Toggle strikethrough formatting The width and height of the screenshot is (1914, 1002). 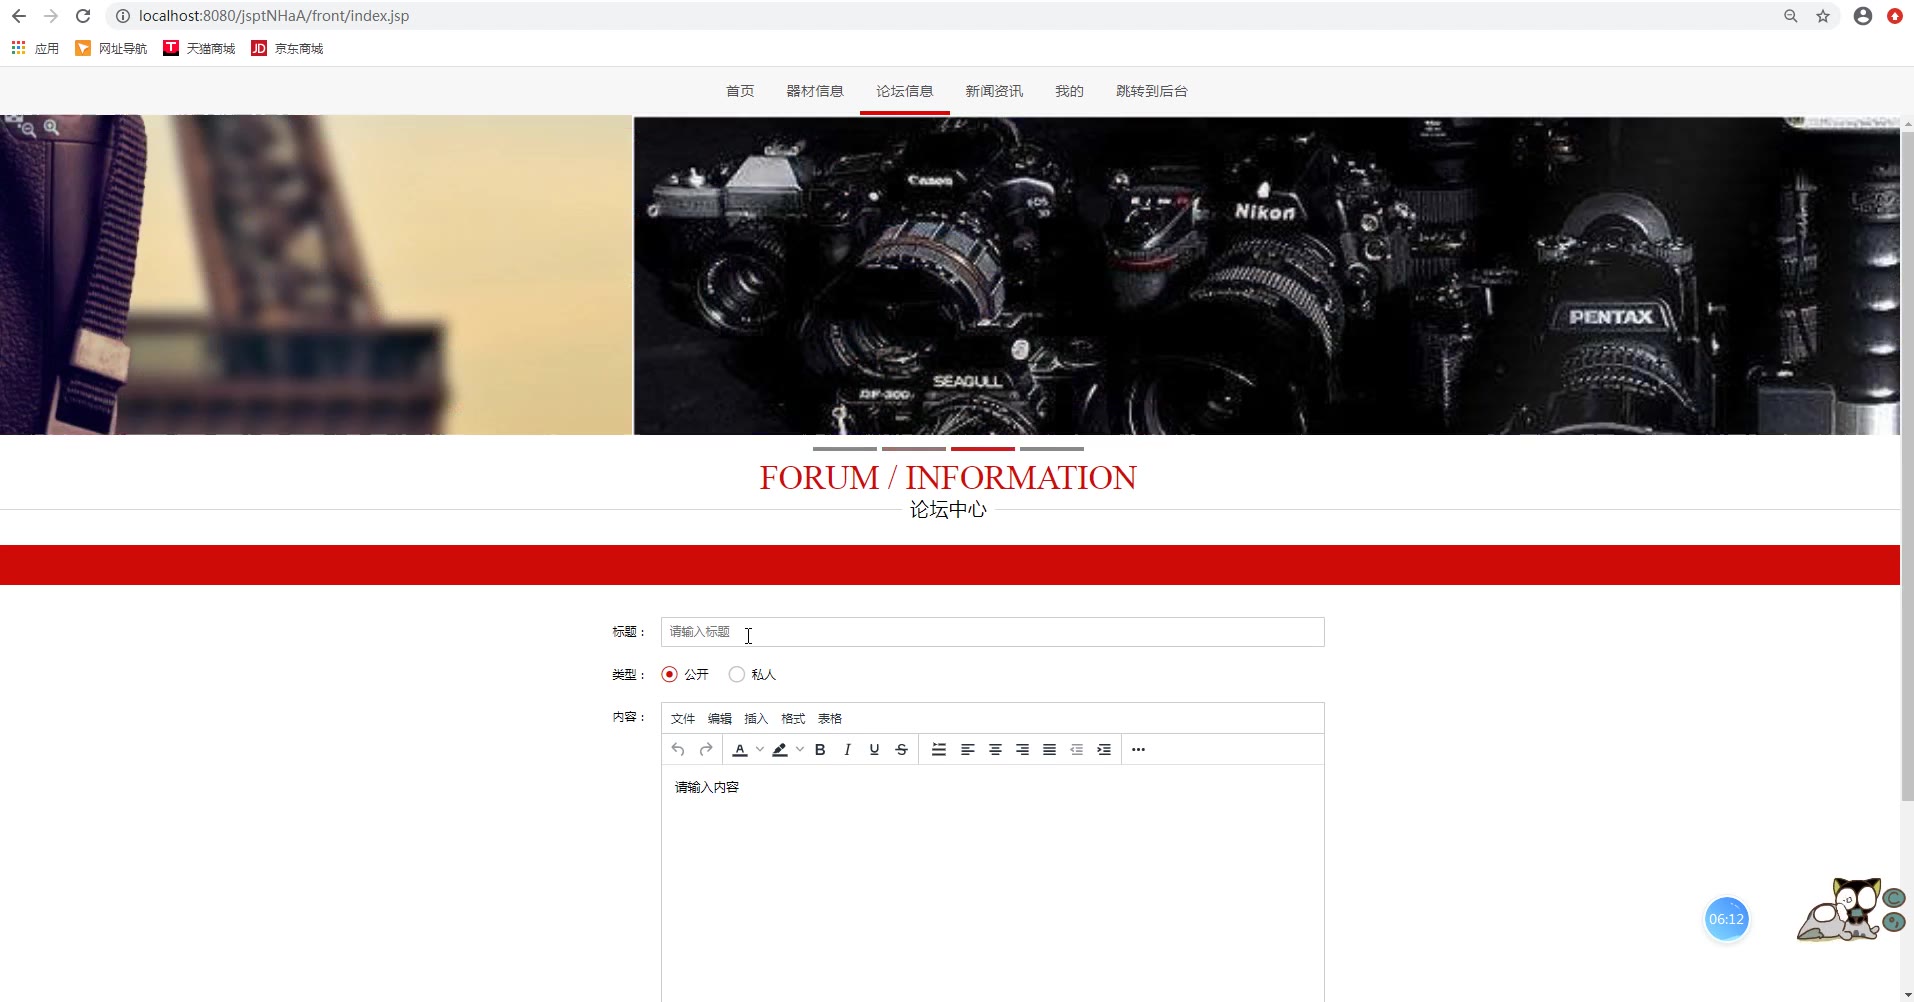[x=901, y=749]
